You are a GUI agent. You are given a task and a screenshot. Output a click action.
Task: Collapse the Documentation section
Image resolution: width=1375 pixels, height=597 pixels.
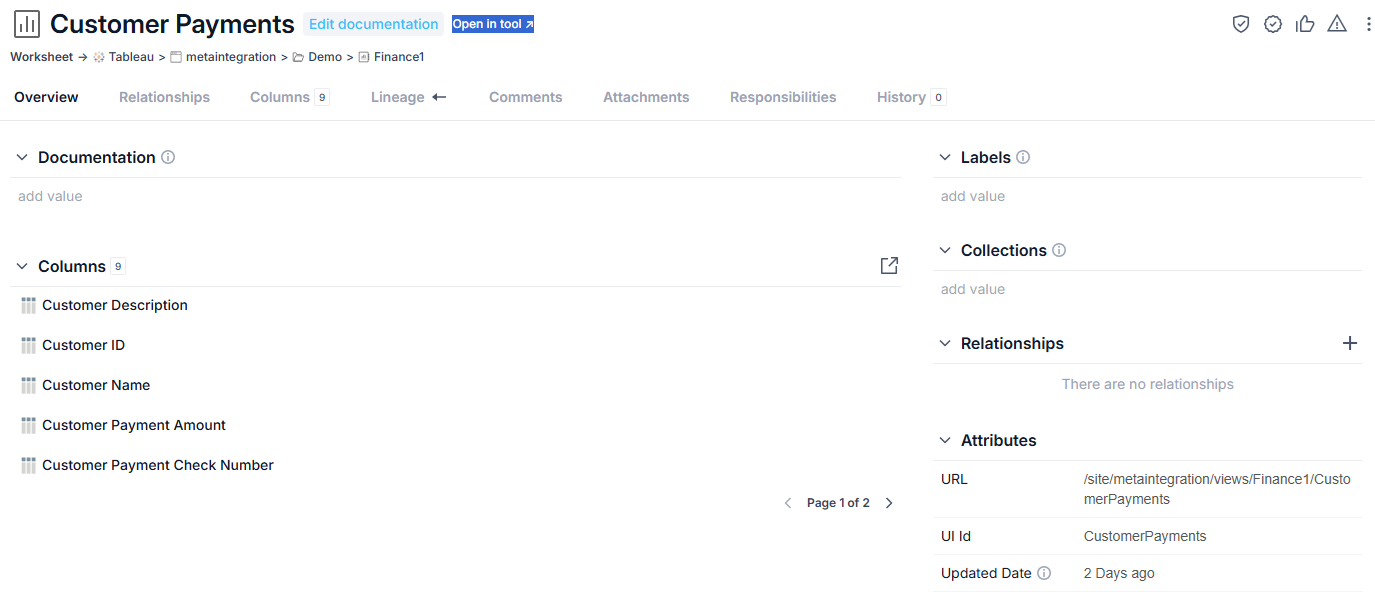pos(22,157)
